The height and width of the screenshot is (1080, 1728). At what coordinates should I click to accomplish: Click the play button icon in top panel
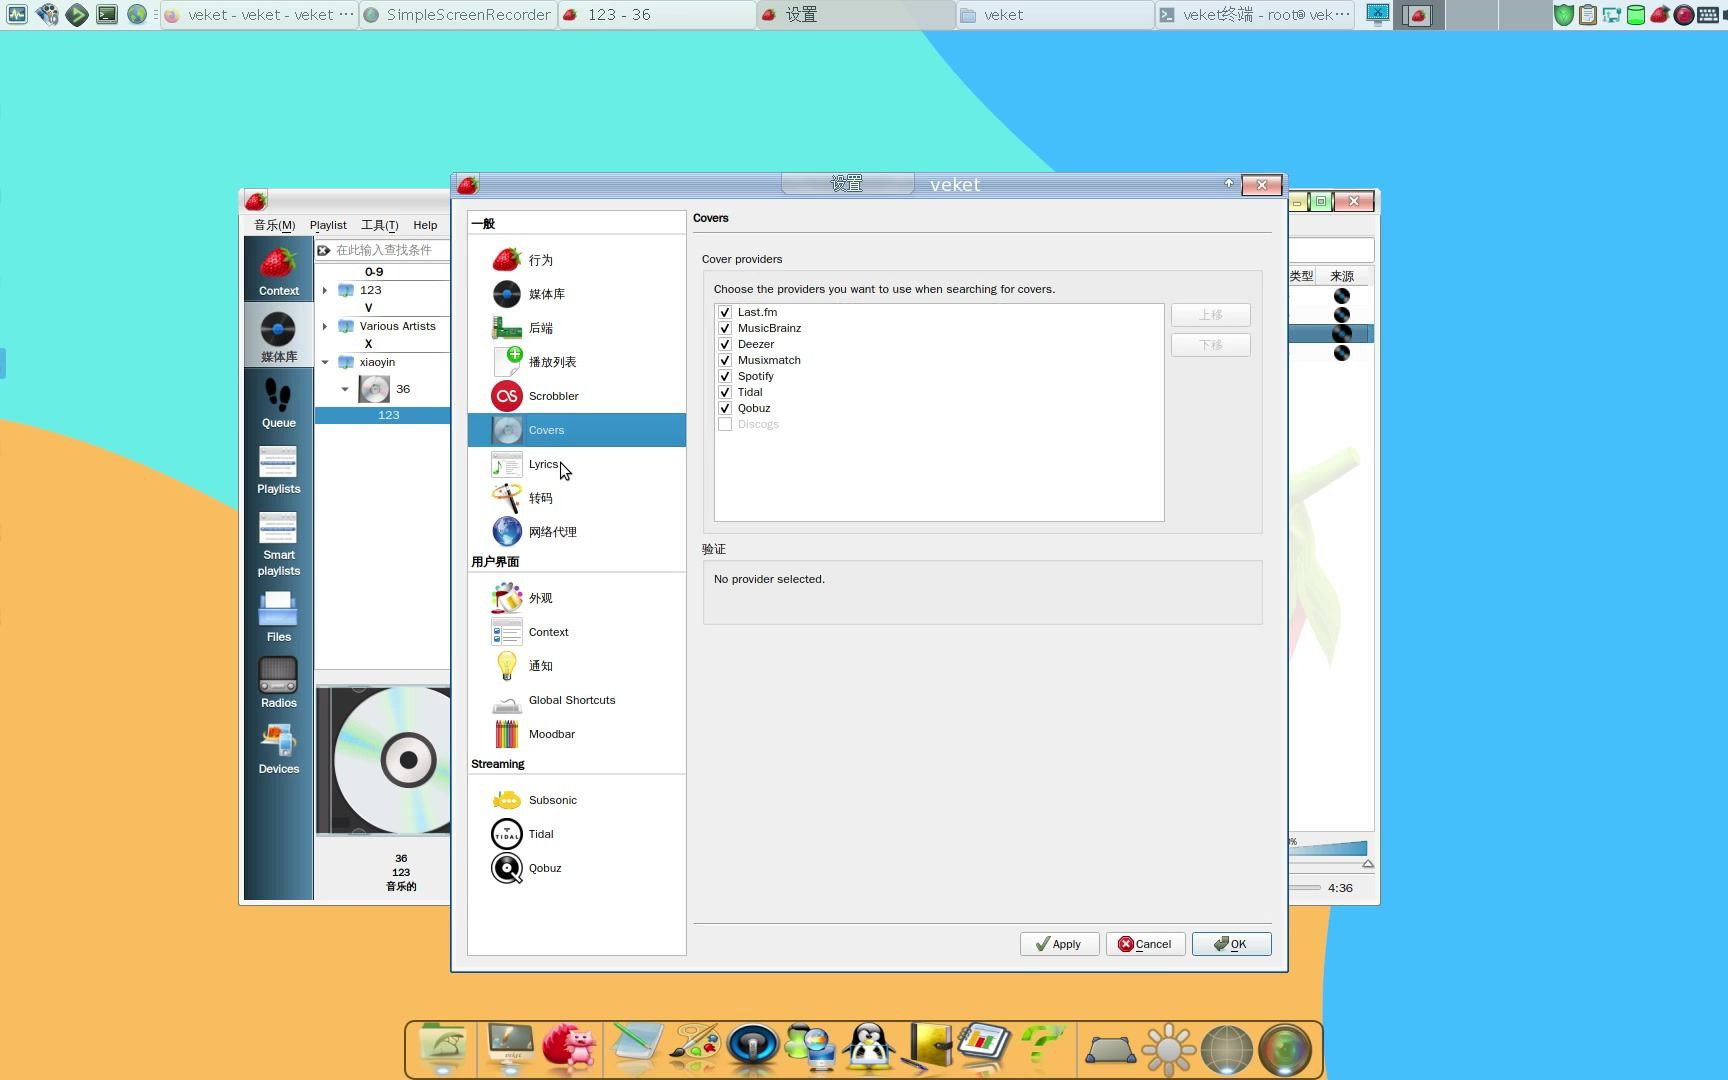coord(76,14)
